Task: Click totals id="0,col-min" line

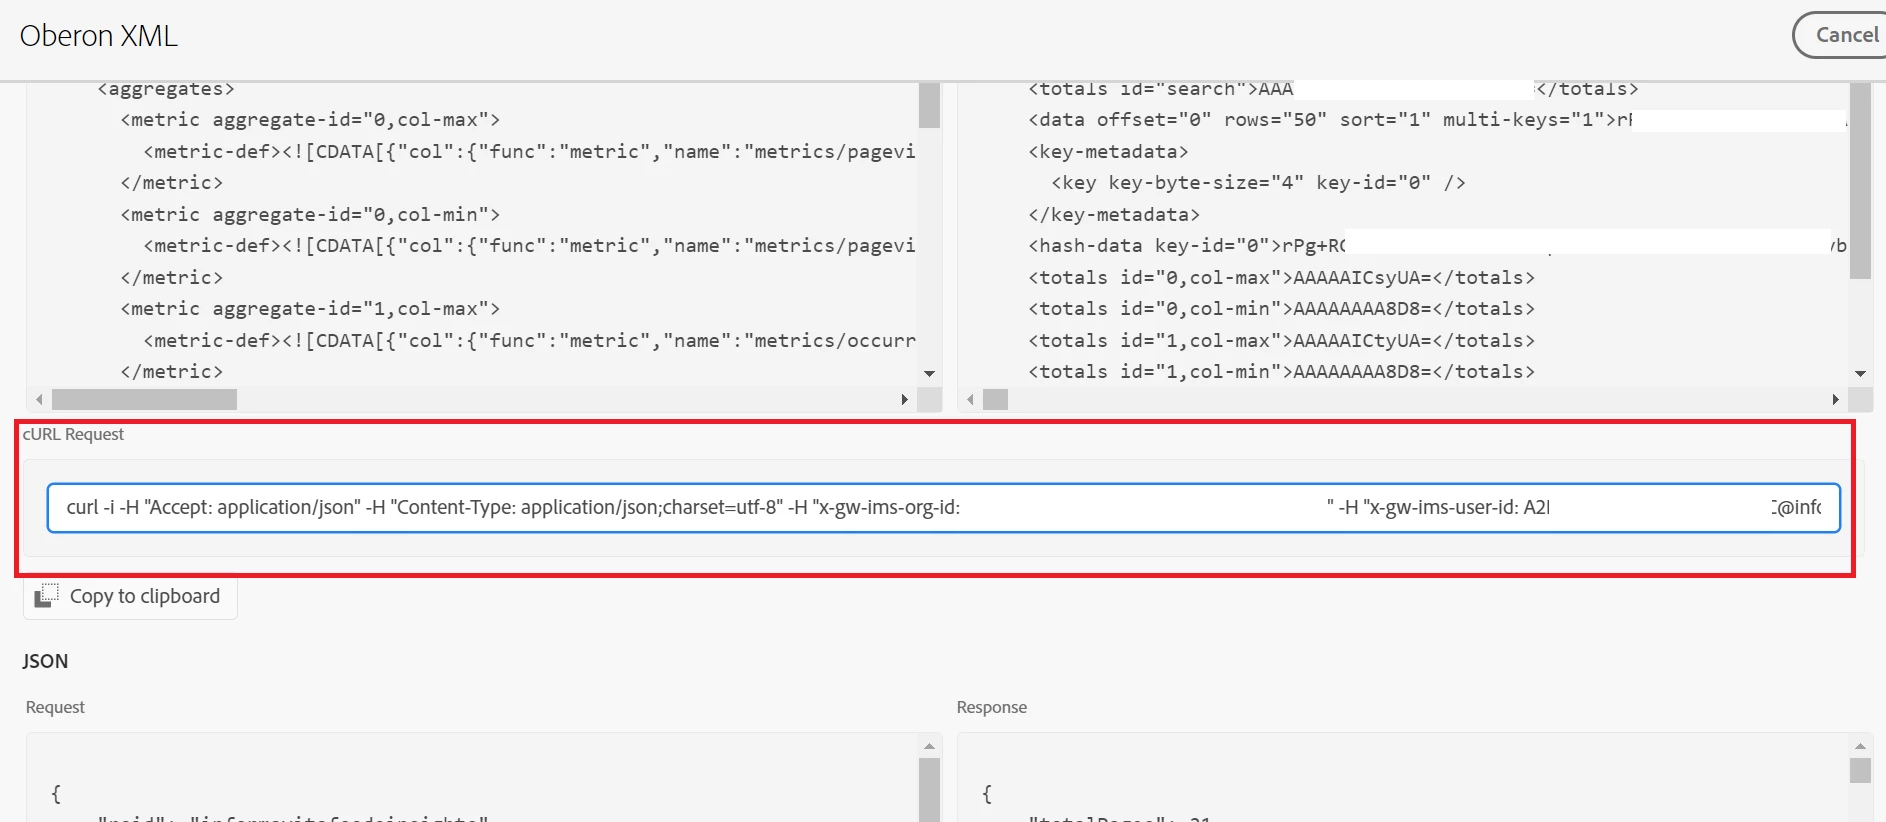Action: 1281,309
